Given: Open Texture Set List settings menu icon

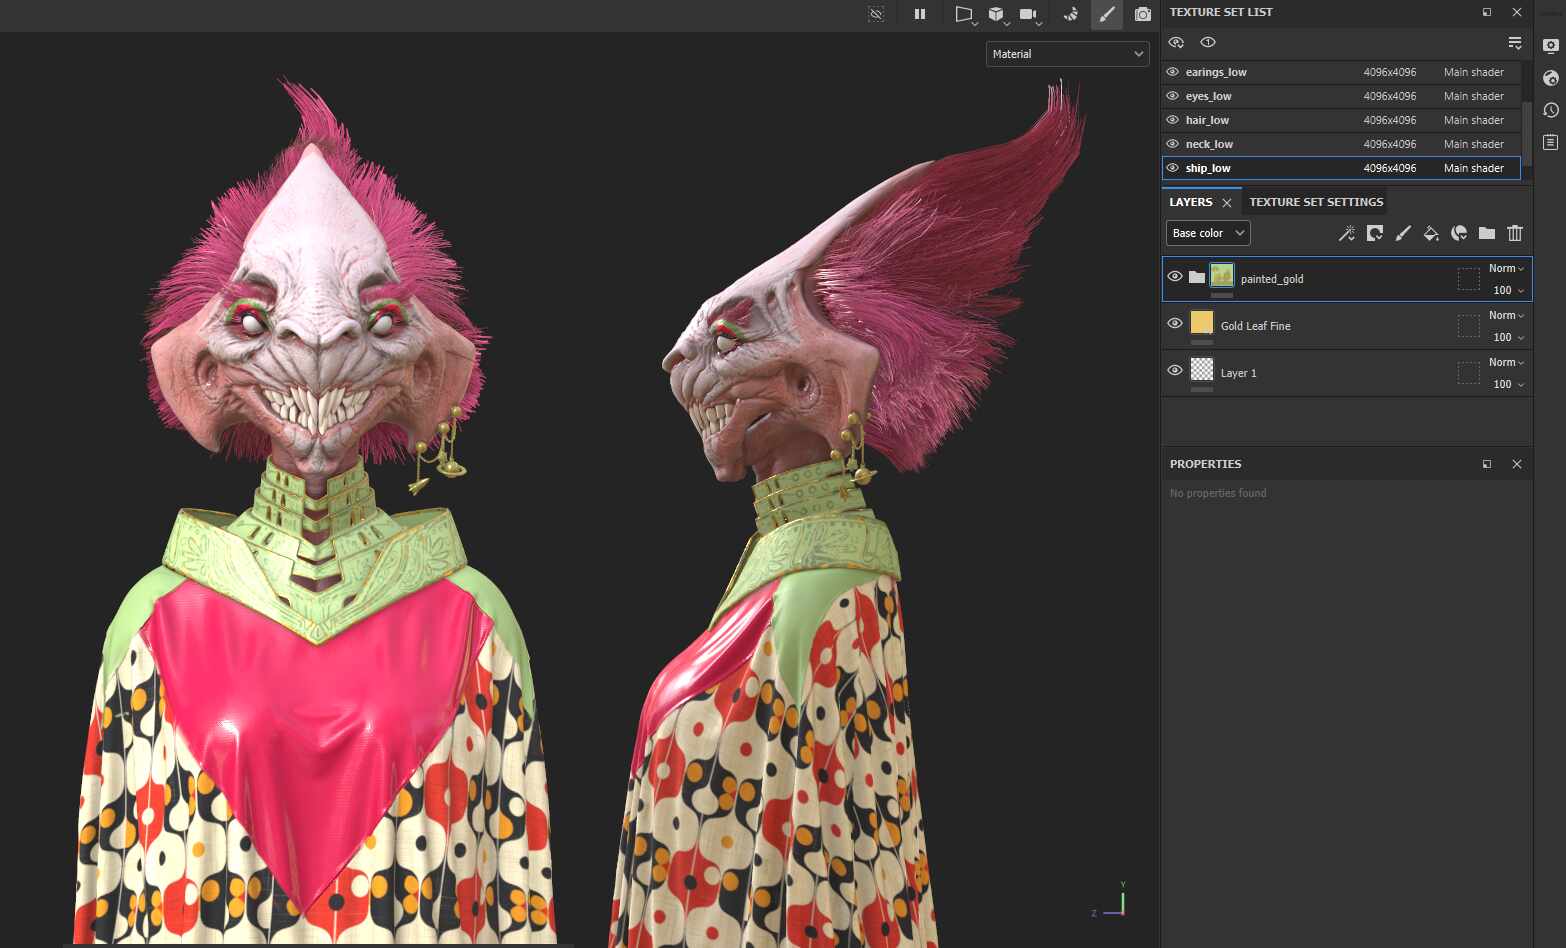Looking at the screenshot, I should coord(1515,42).
